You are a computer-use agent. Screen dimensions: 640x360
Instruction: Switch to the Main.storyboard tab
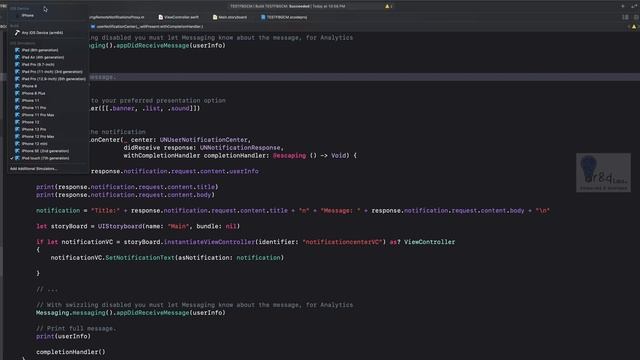[x=230, y=17]
